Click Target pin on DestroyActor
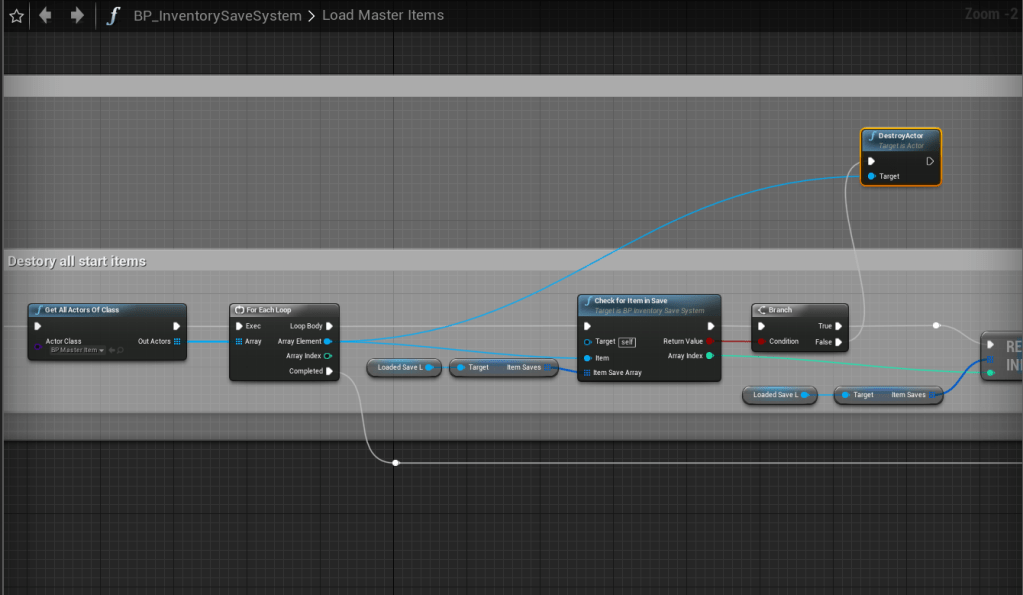1023x595 pixels. point(872,176)
